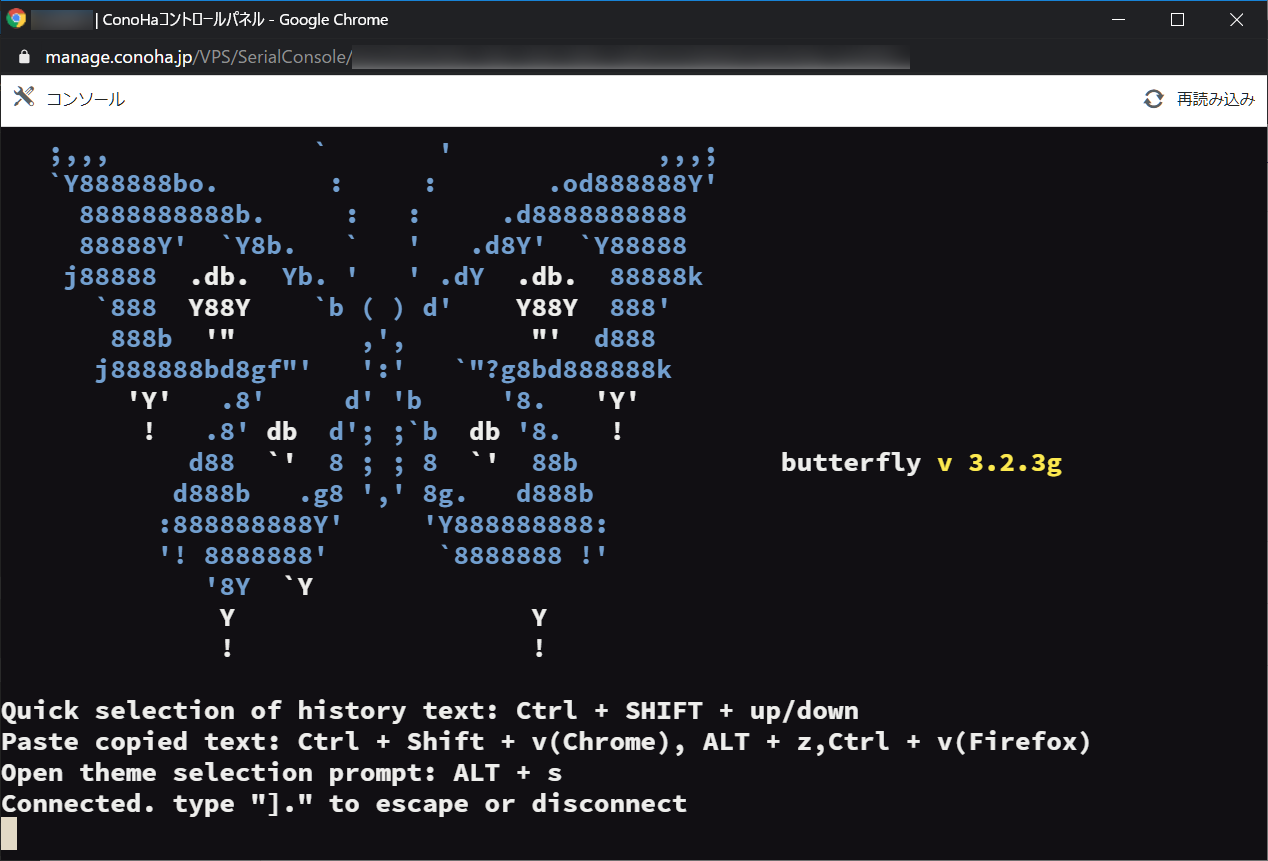Open the コンソール console menu
The width and height of the screenshot is (1268, 861).
coord(86,99)
